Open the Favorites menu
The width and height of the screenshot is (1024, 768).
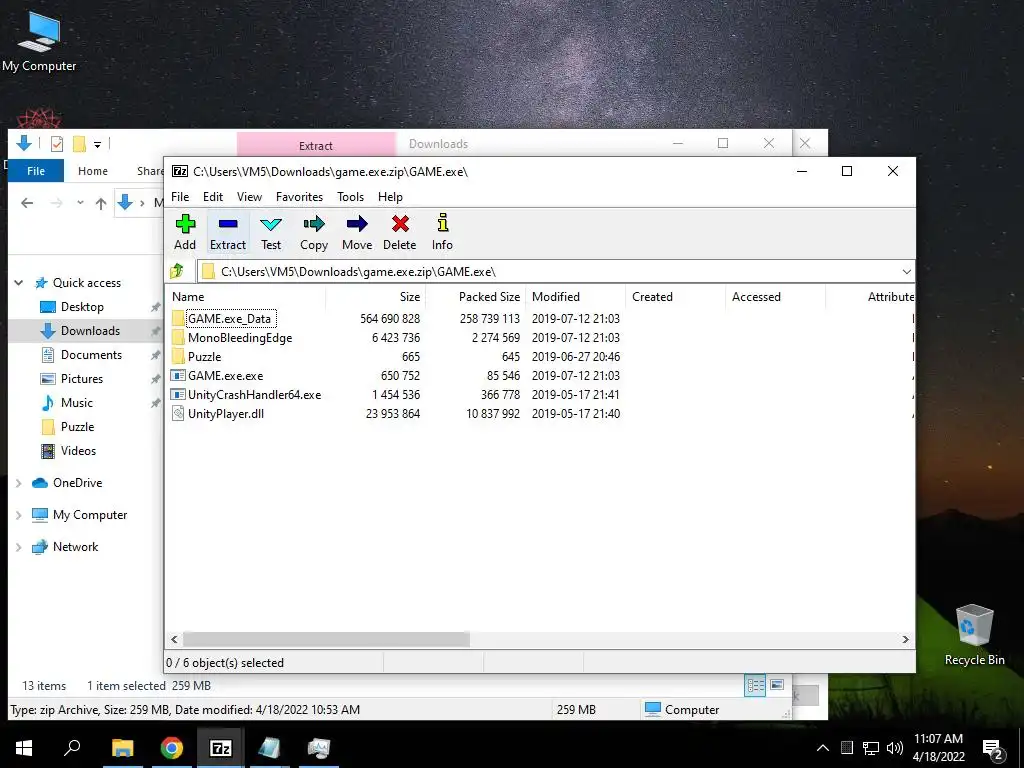tap(299, 197)
